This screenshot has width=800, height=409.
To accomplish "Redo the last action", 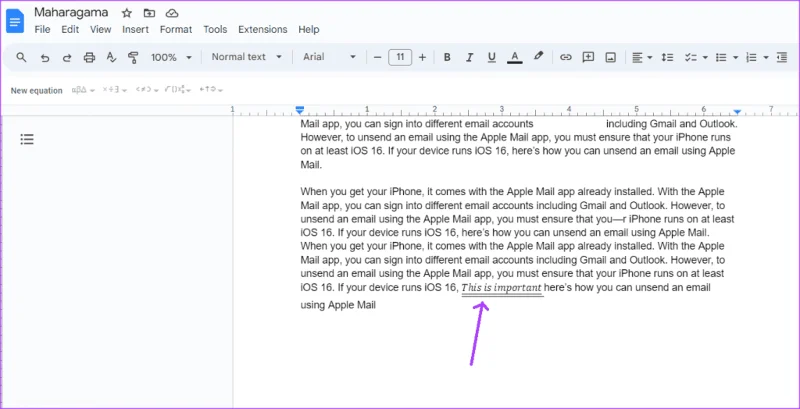I will [67, 57].
